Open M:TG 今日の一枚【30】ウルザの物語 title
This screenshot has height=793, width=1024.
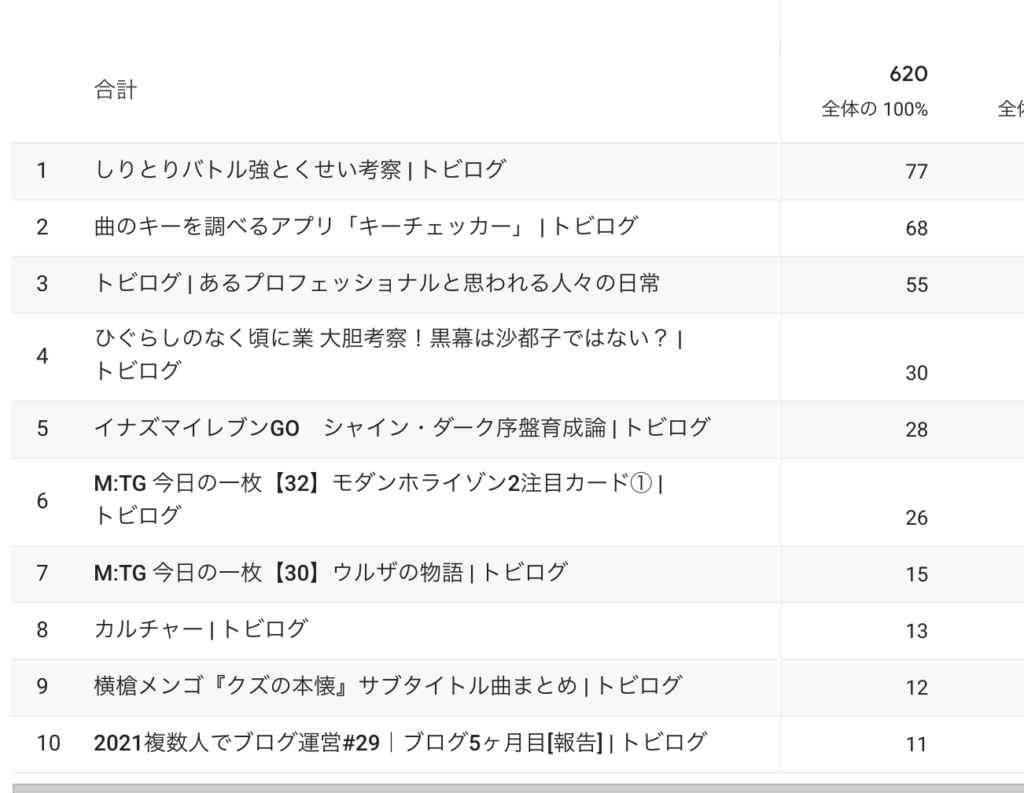[x=330, y=573]
